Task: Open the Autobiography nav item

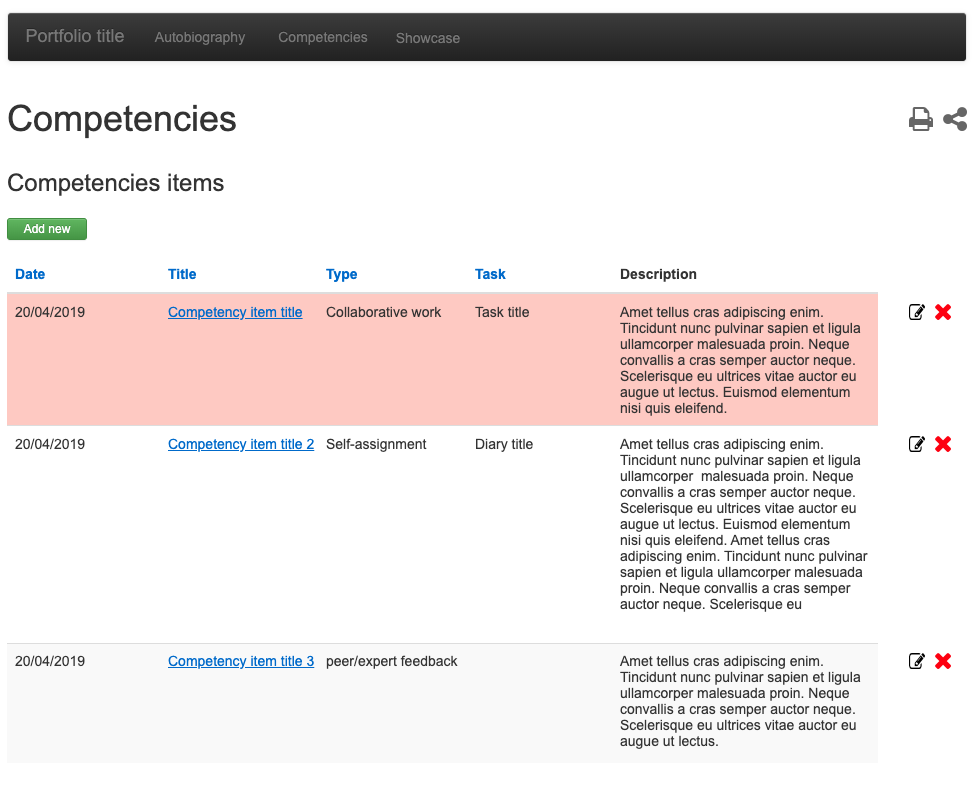Action: [200, 38]
